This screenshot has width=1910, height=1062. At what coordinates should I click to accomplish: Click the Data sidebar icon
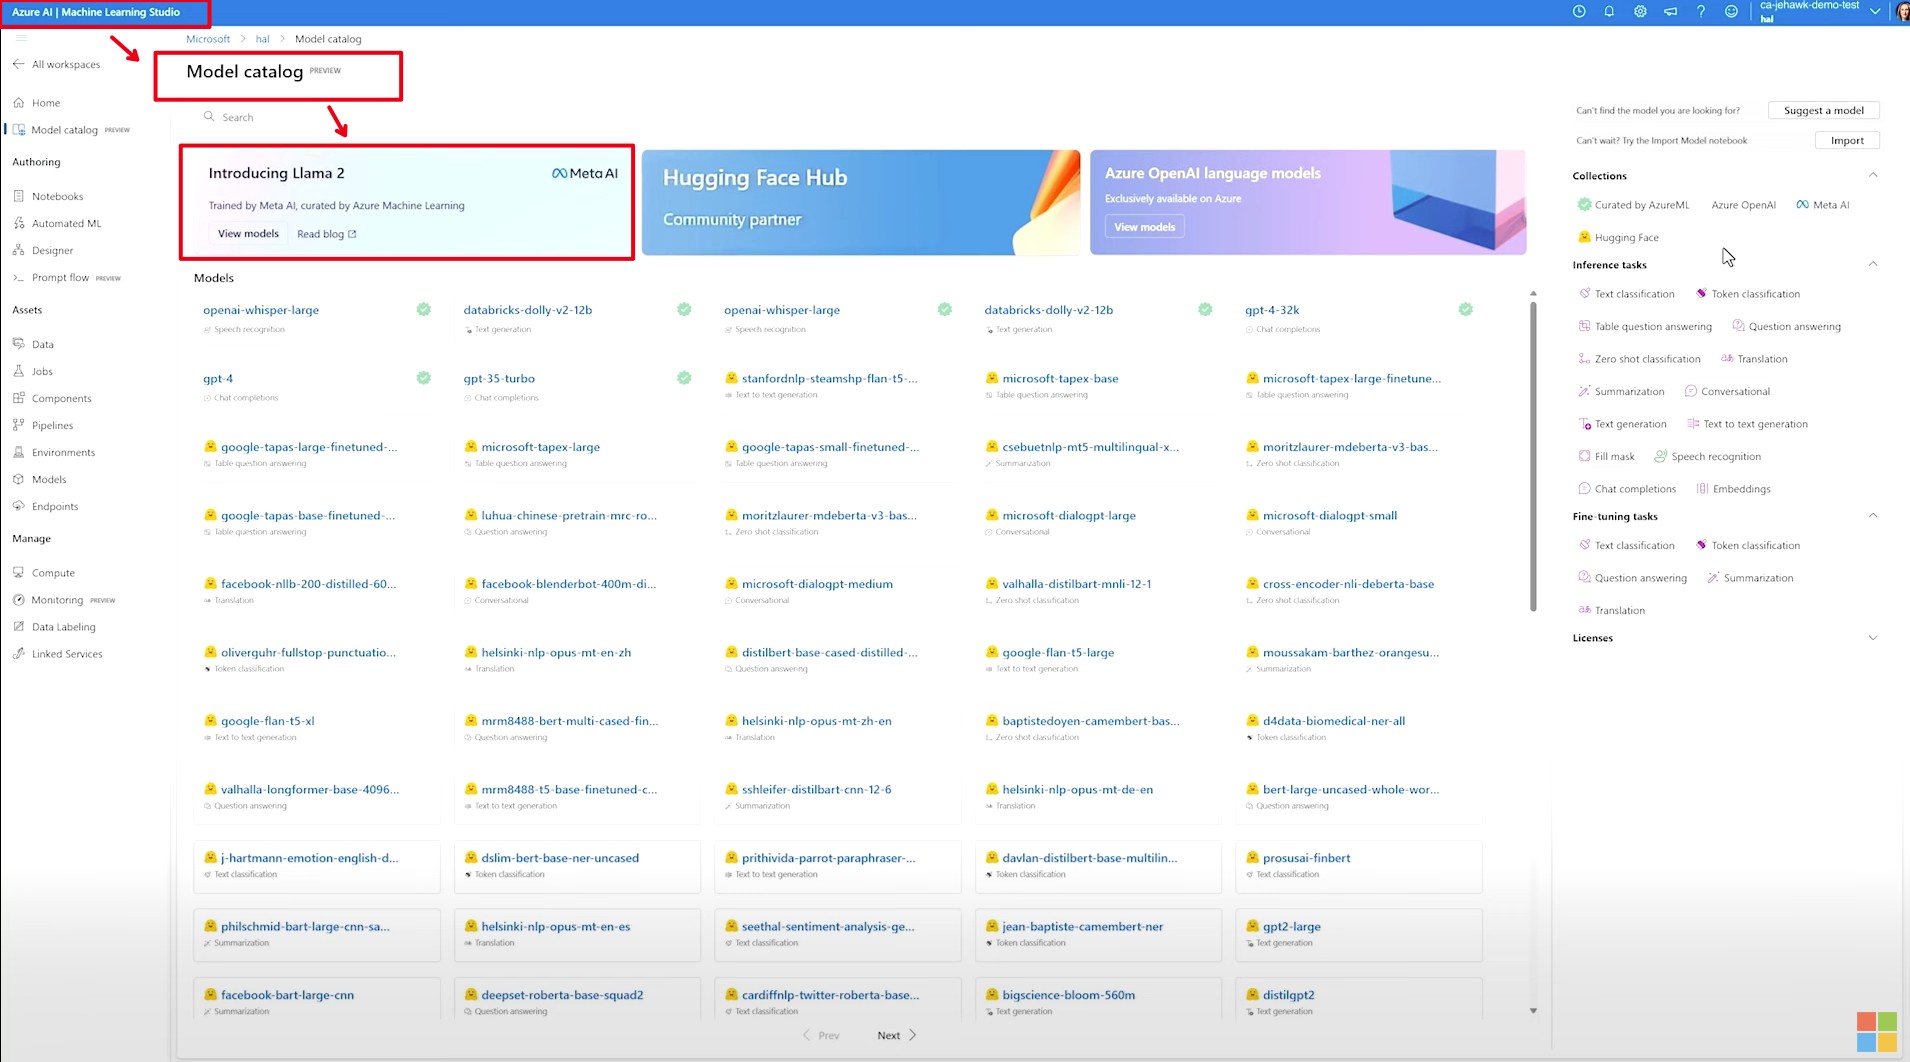[x=18, y=344]
